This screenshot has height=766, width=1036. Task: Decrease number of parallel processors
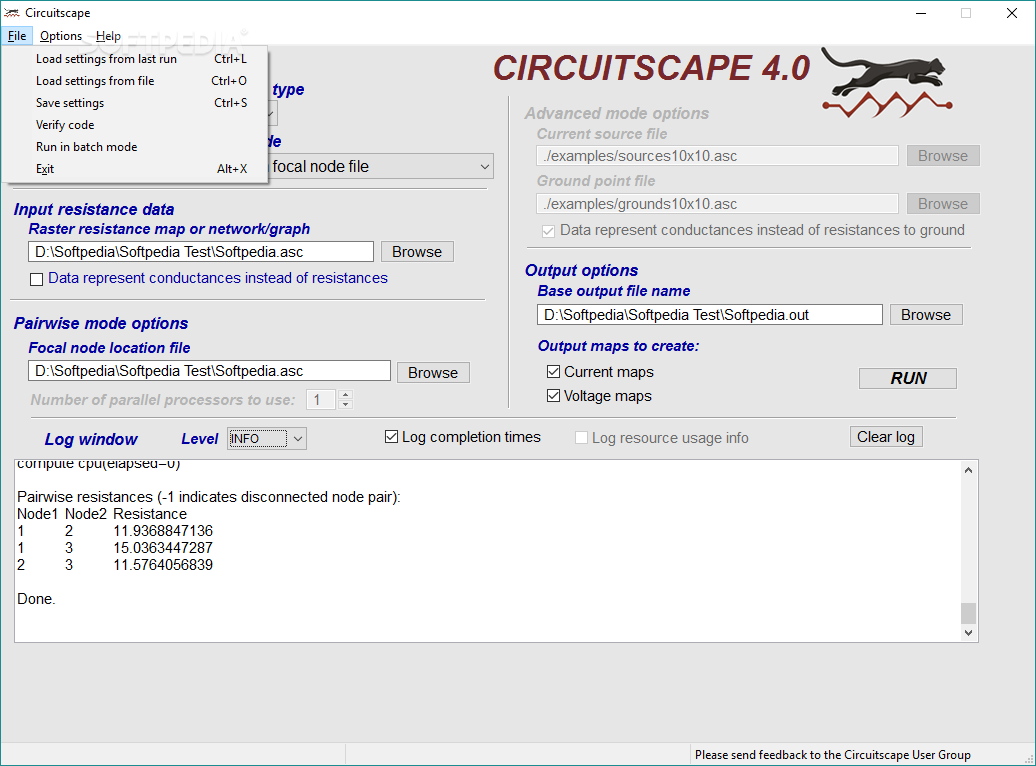click(345, 404)
